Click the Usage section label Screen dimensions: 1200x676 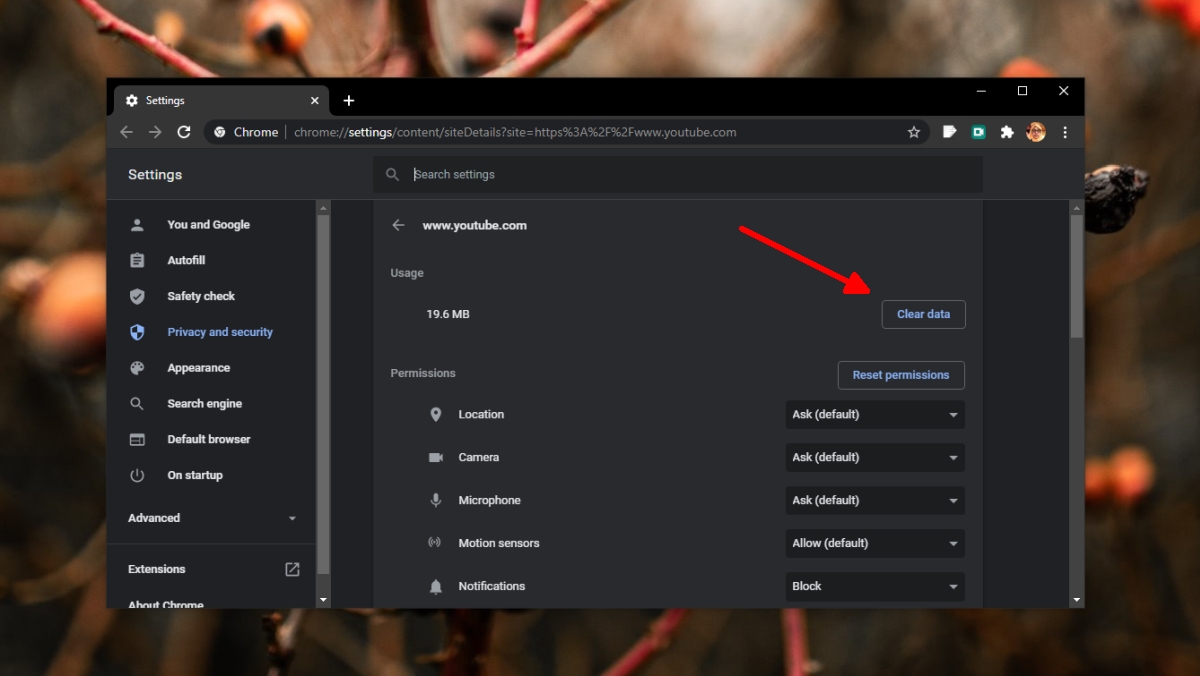[407, 273]
